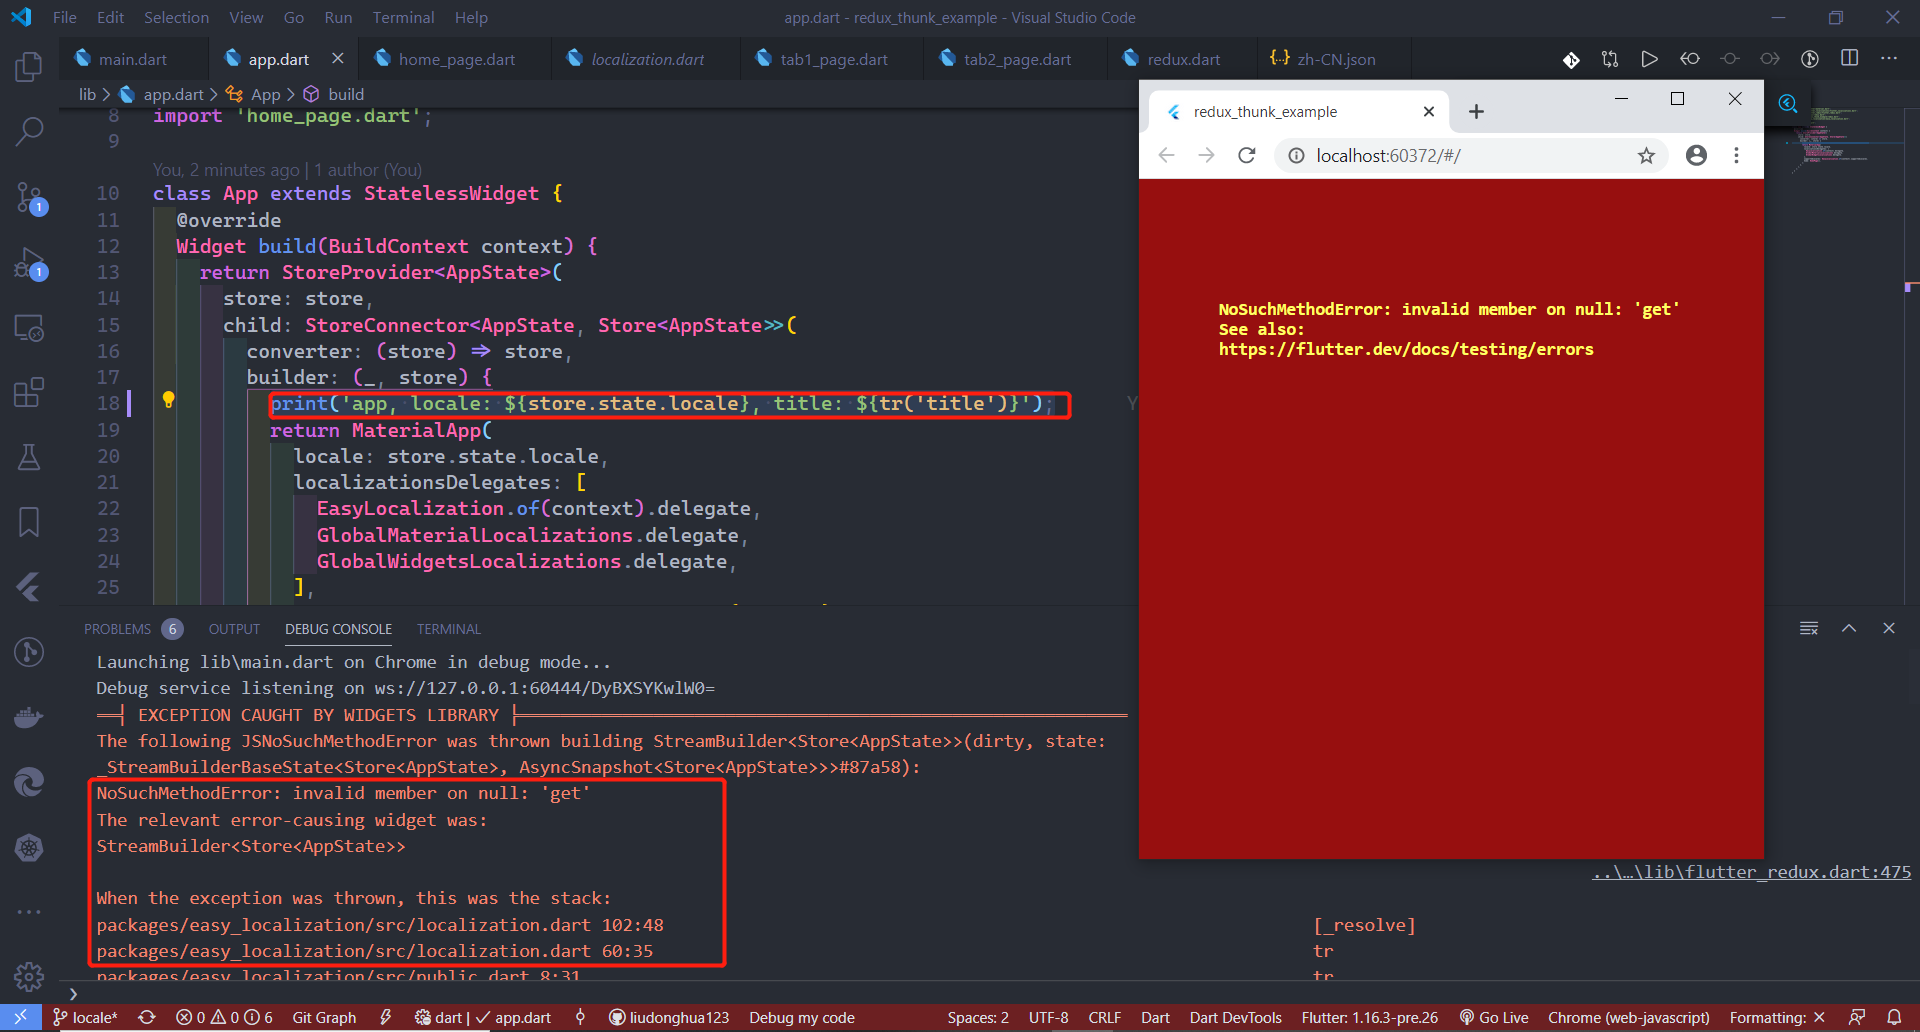The image size is (1920, 1032).
Task: Start debugging with the Run play icon
Action: point(1649,58)
